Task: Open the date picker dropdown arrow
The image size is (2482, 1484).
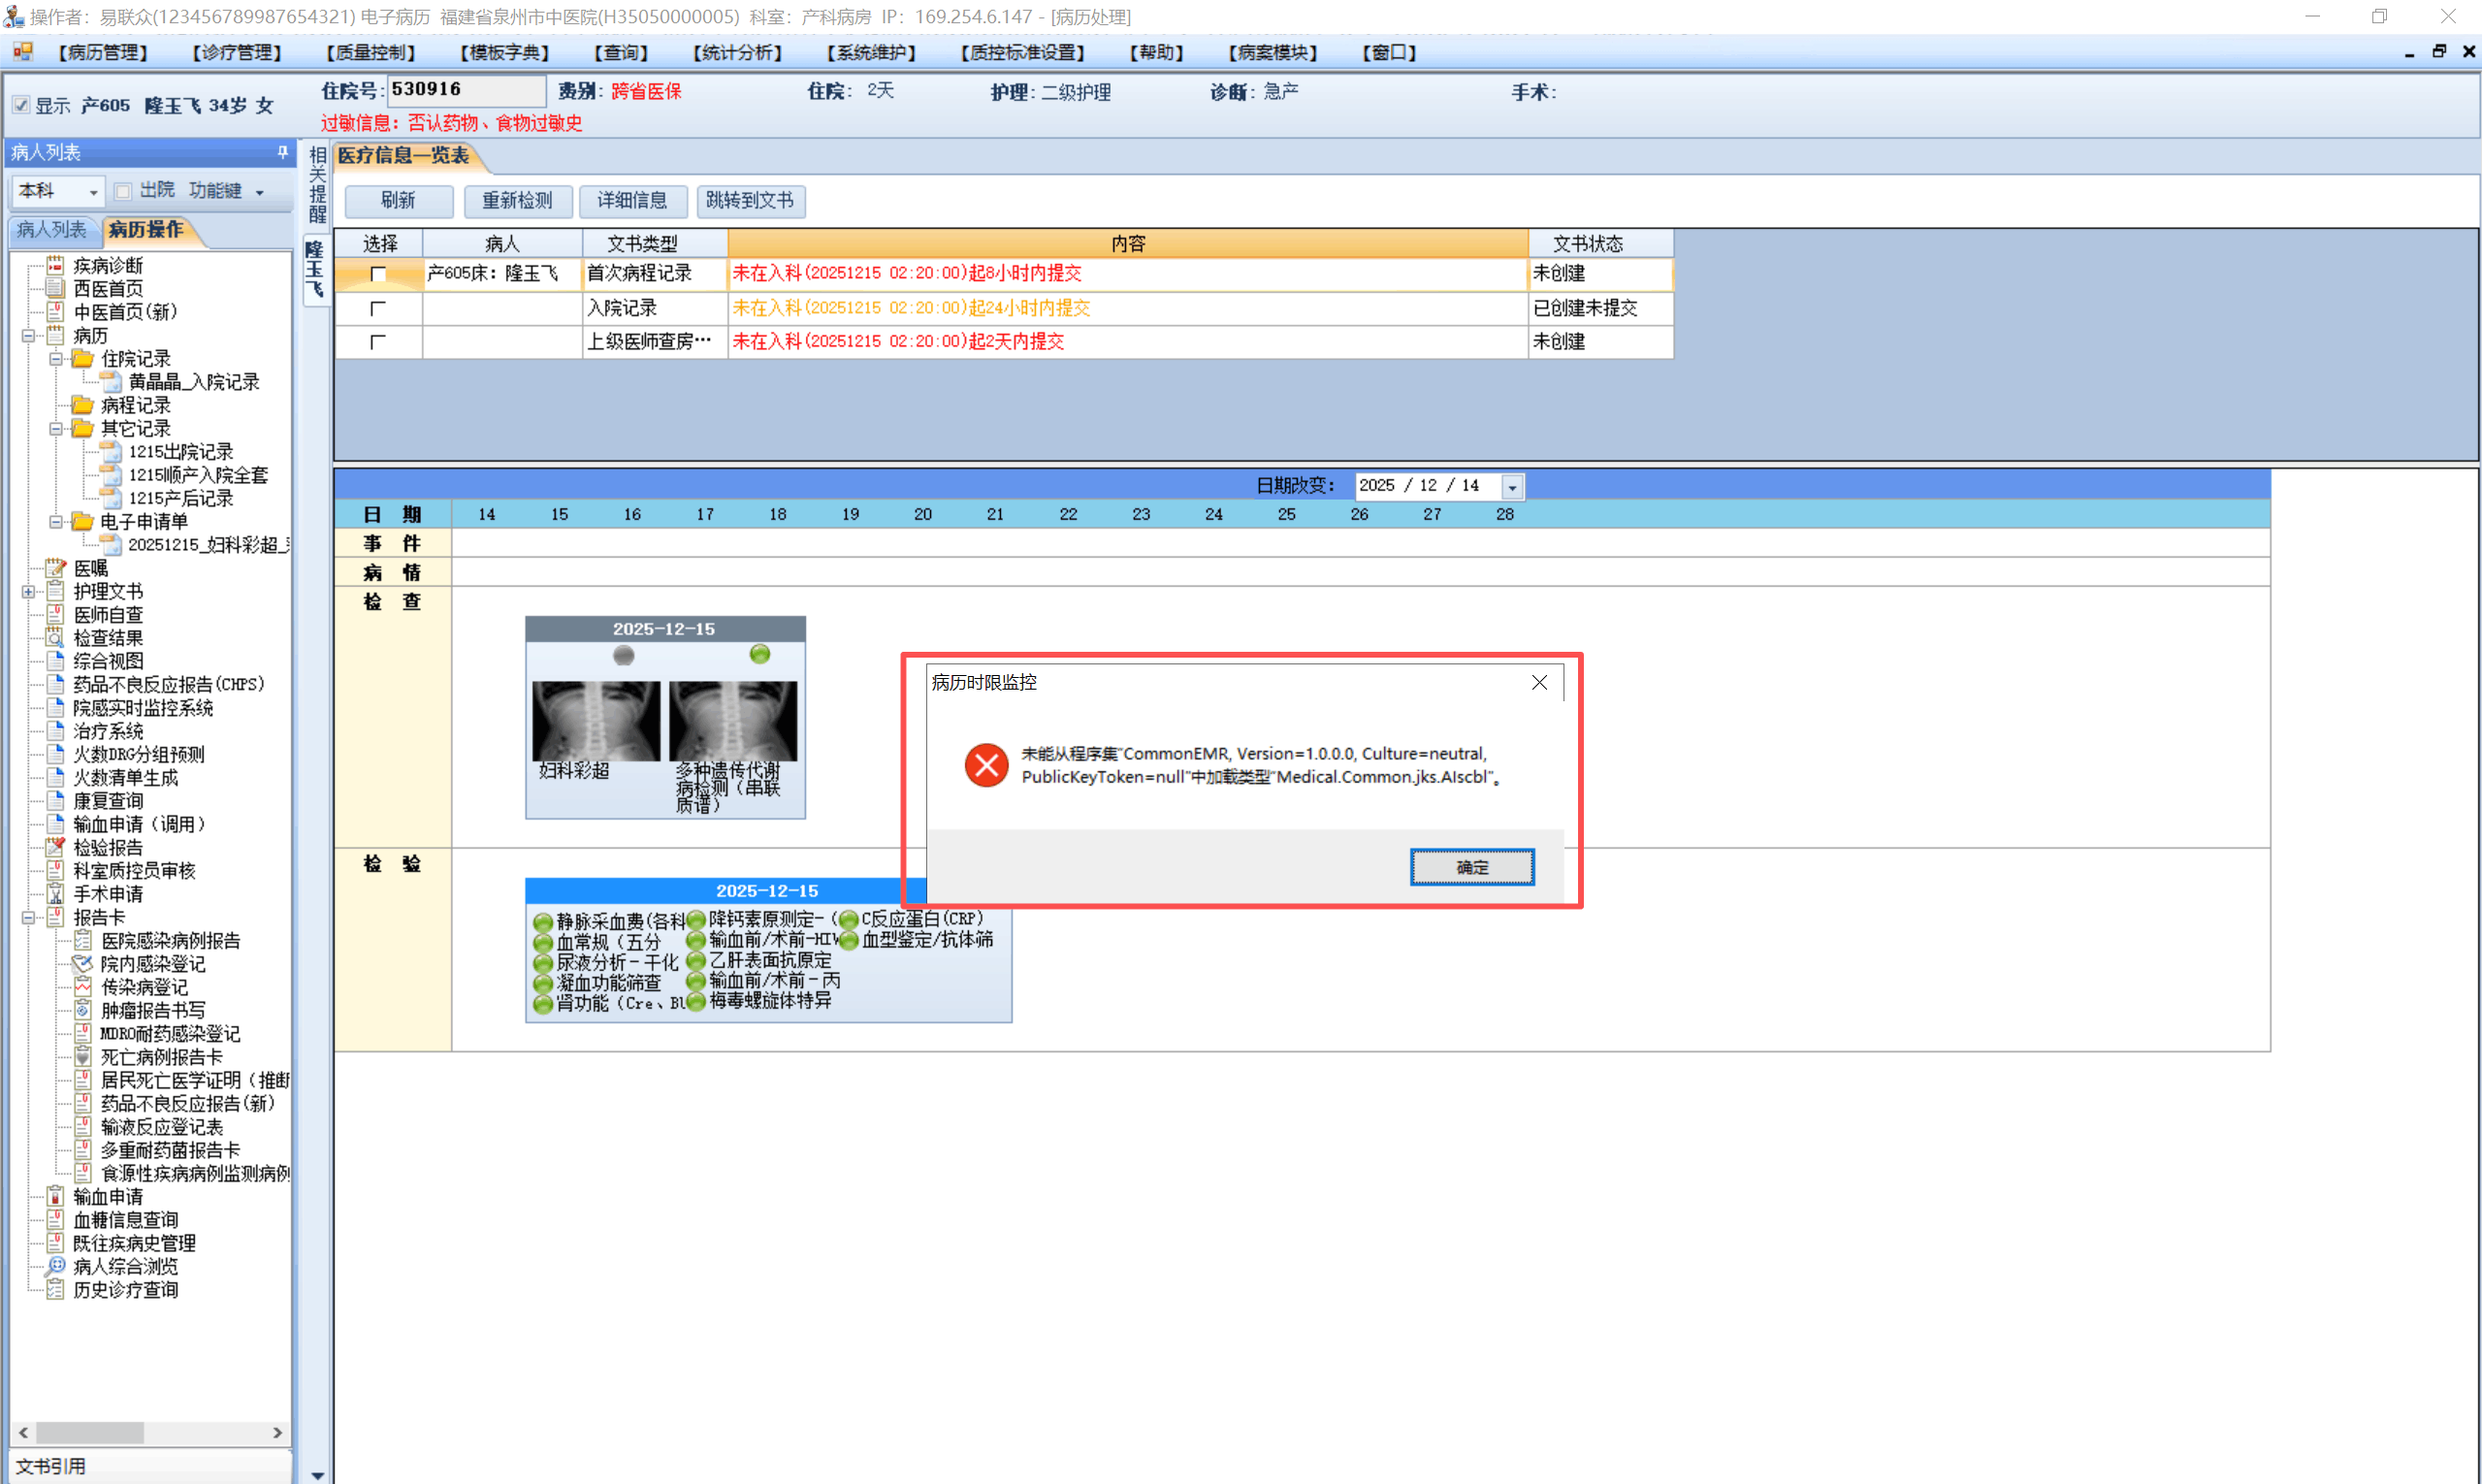Action: click(1512, 487)
